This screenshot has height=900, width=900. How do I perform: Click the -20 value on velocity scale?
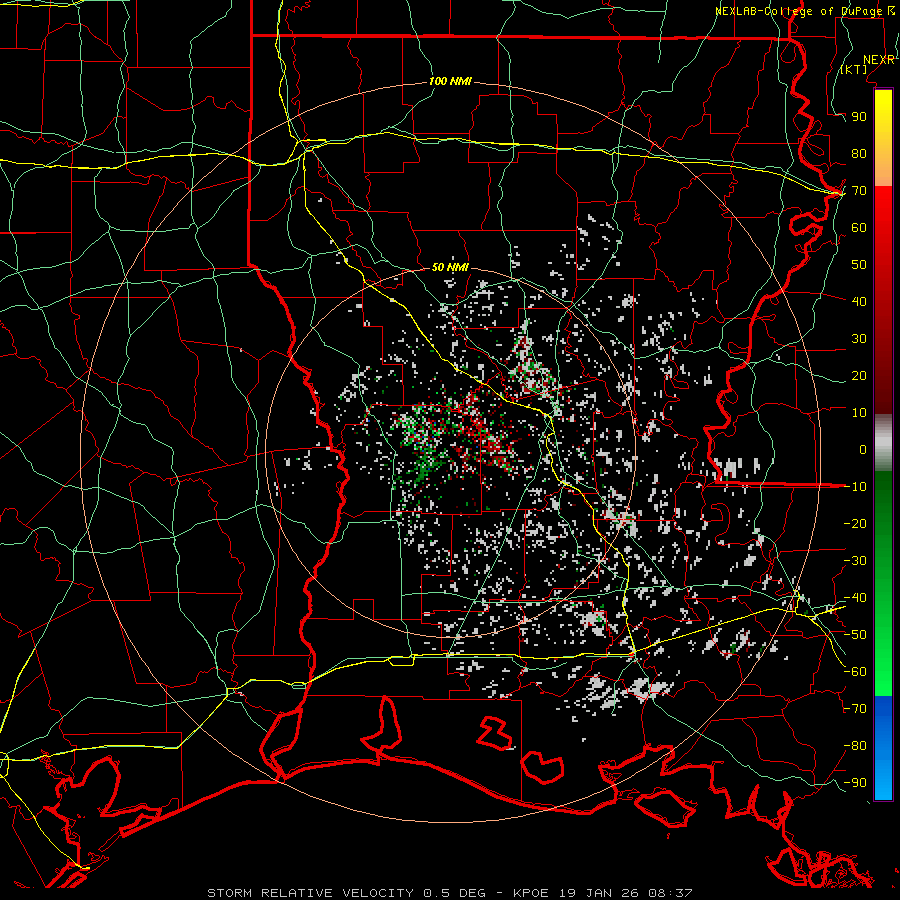click(x=855, y=524)
